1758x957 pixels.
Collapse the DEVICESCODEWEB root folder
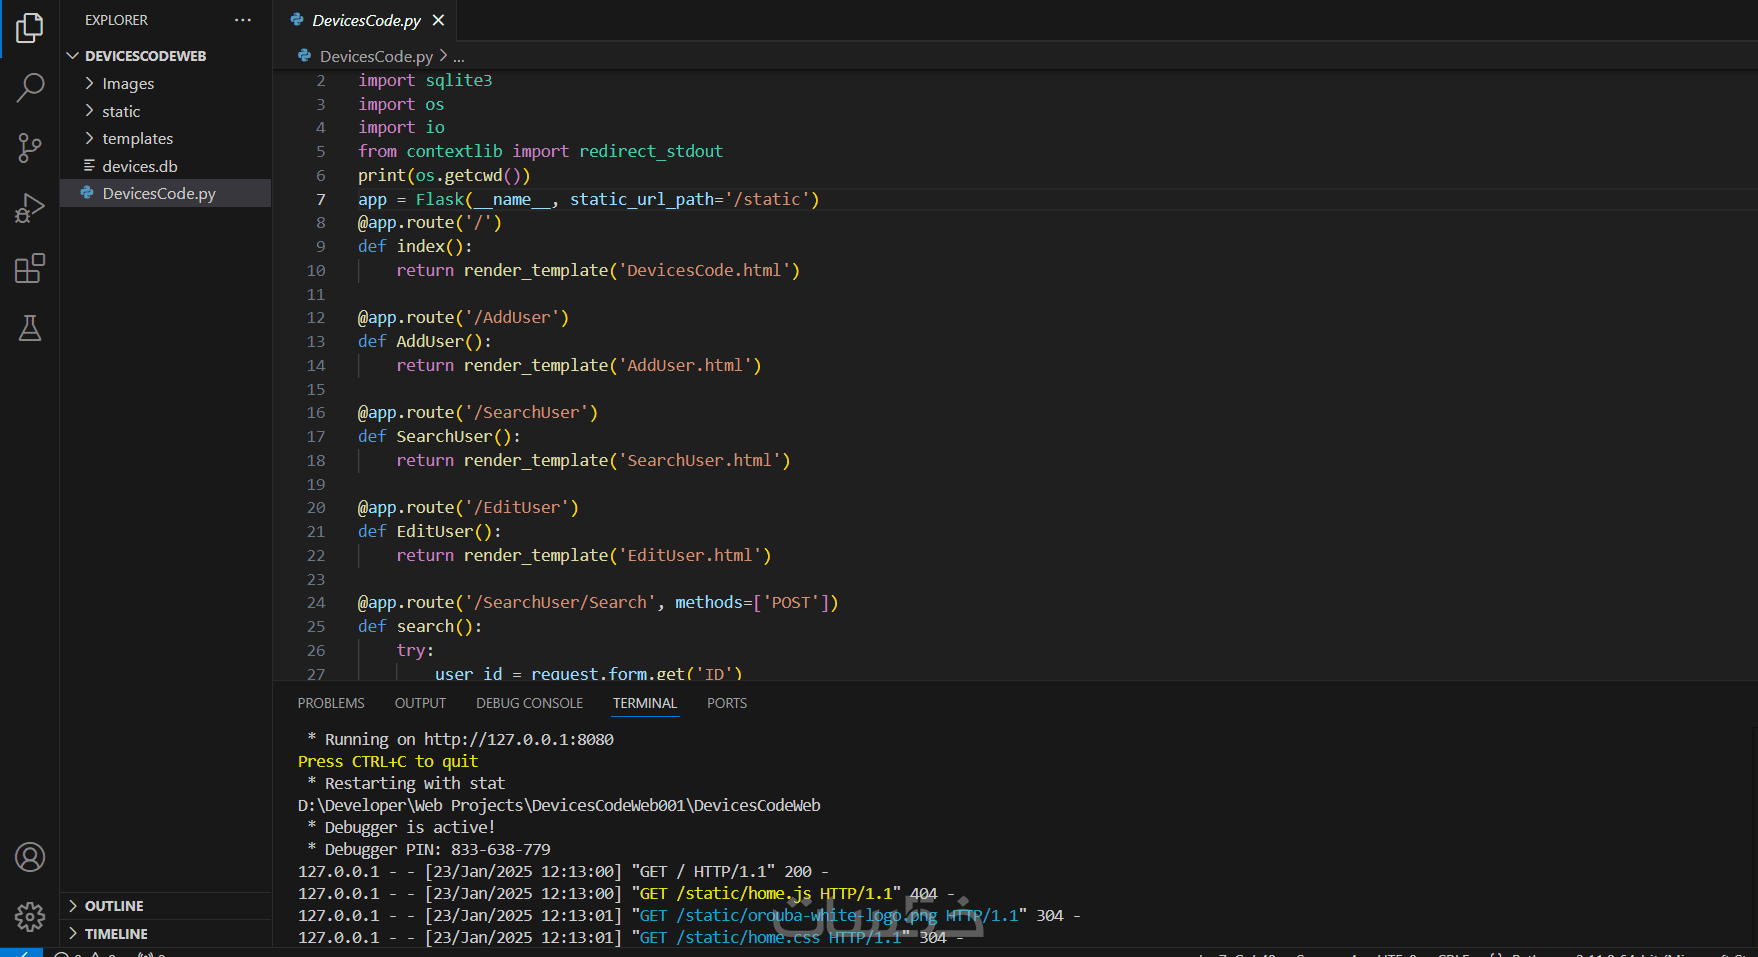point(145,56)
